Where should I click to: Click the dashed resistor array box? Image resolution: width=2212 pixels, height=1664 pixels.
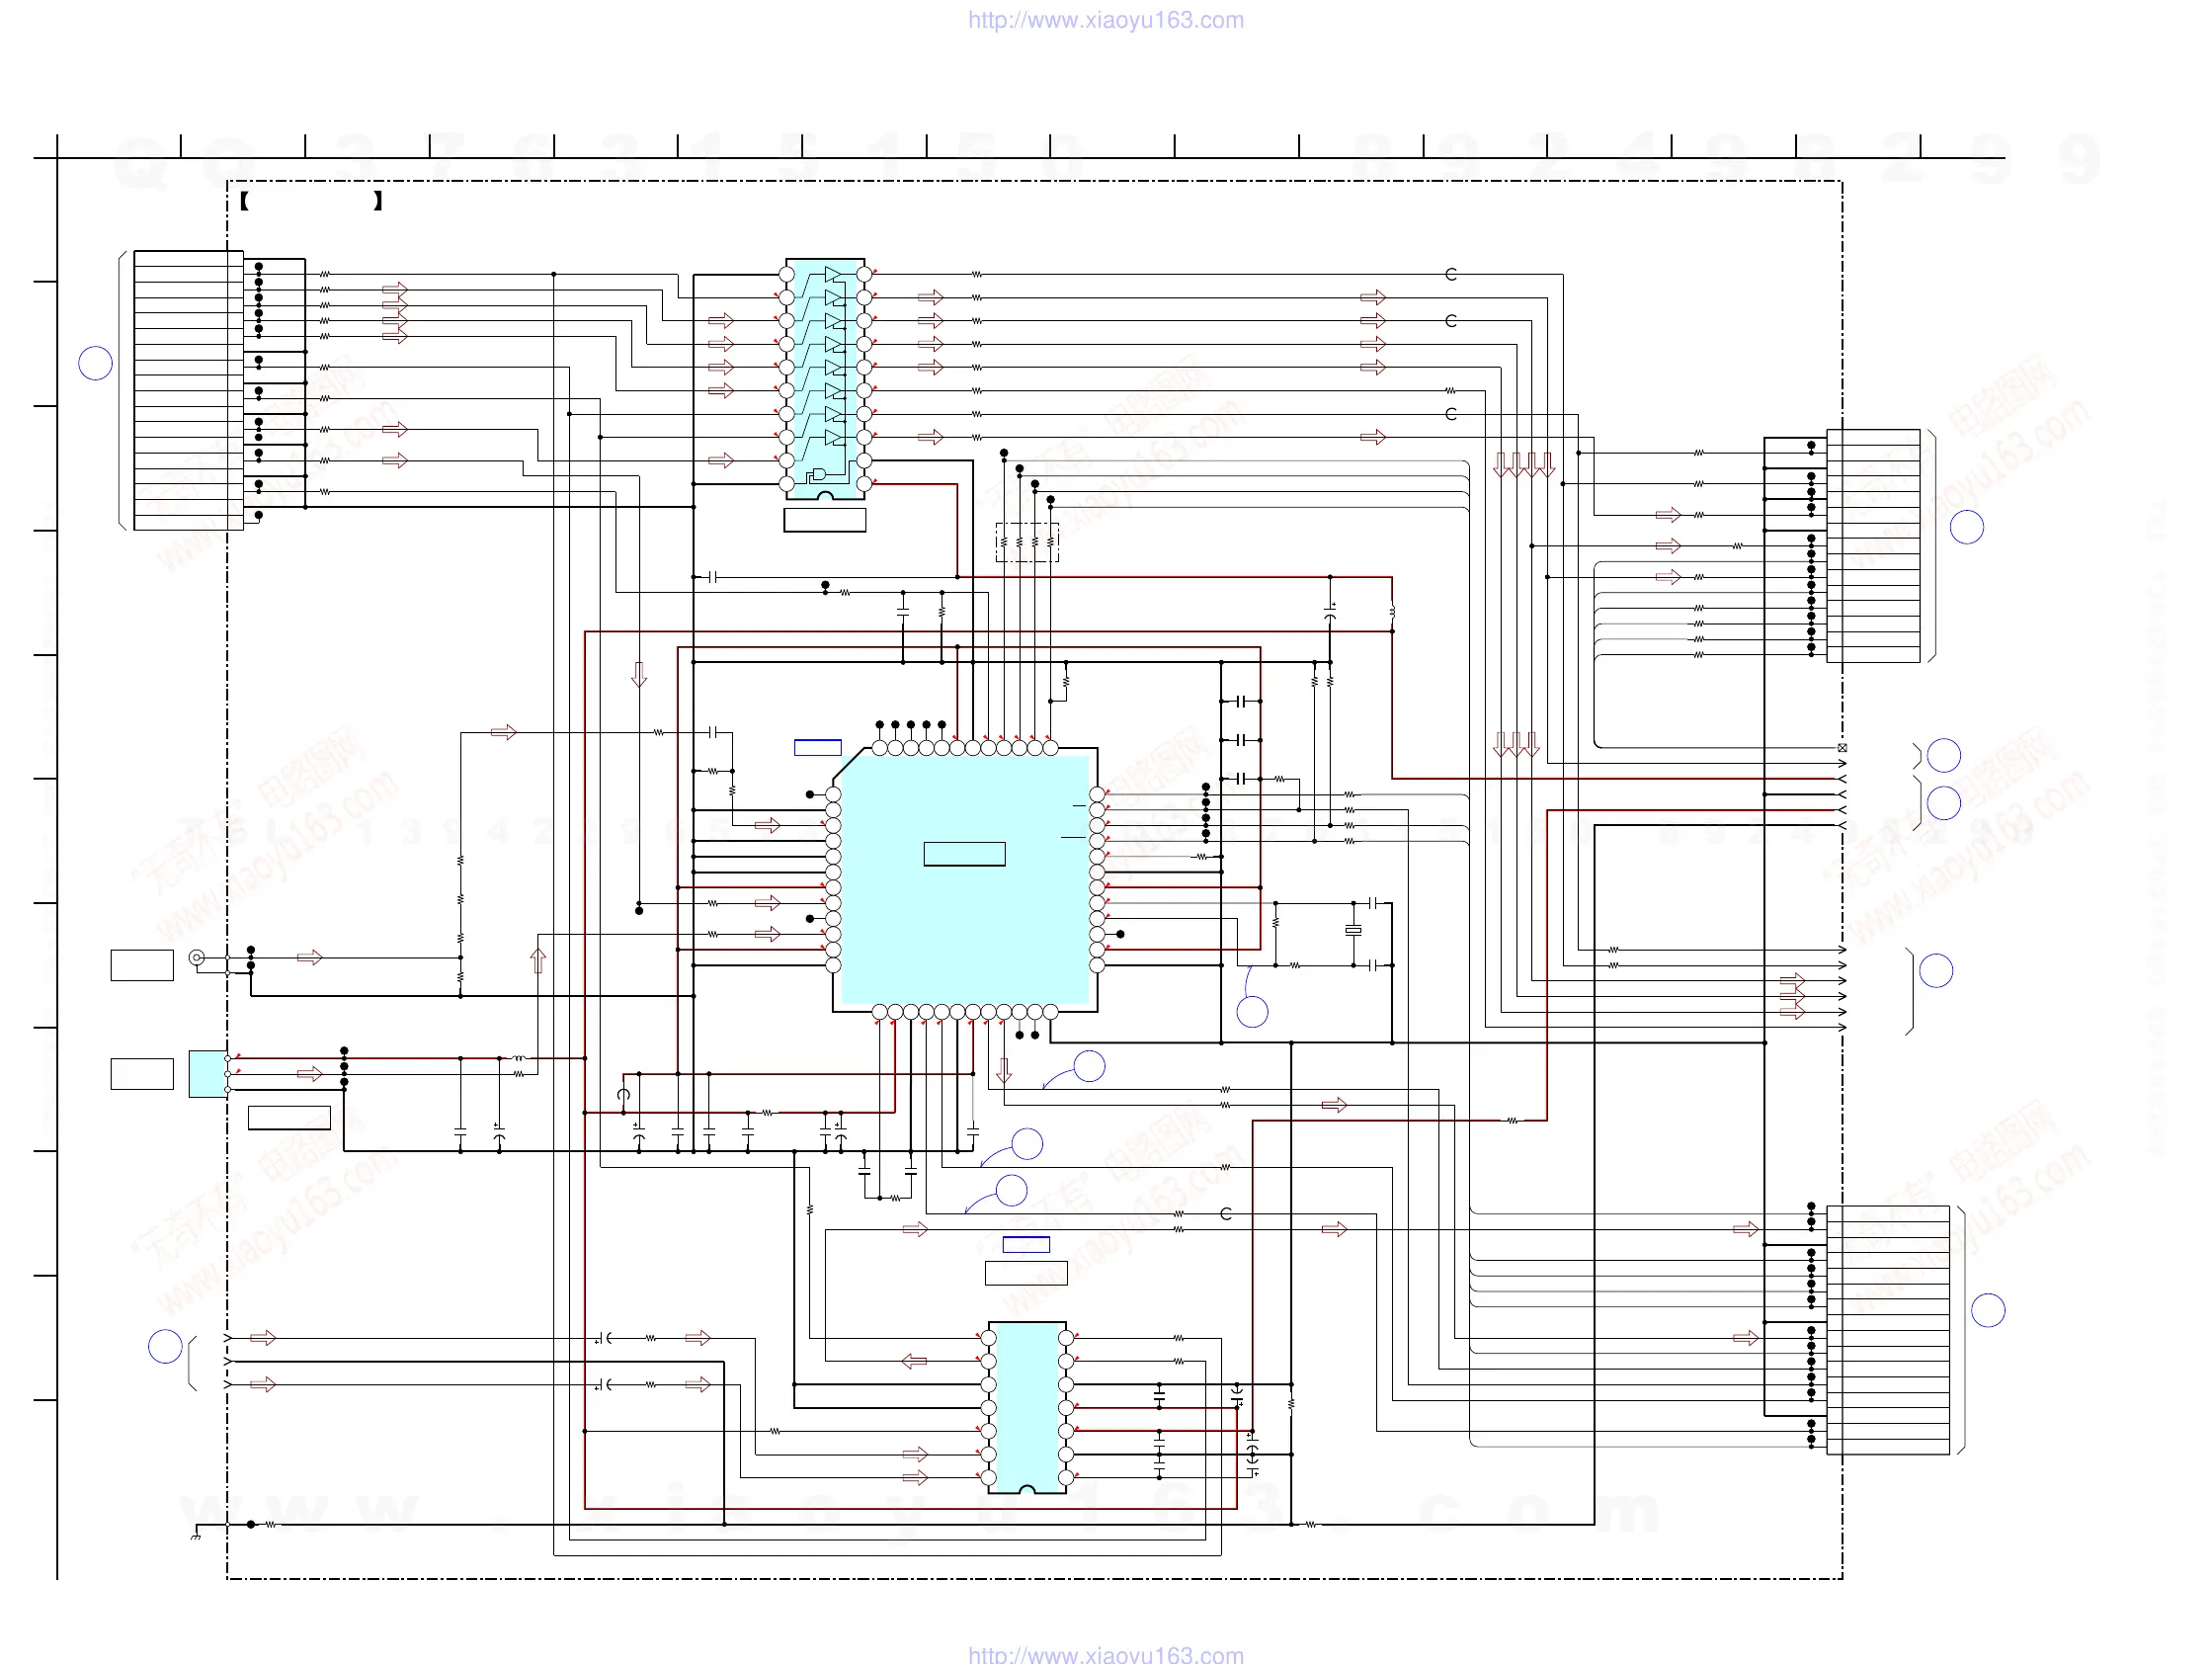click(x=1027, y=542)
